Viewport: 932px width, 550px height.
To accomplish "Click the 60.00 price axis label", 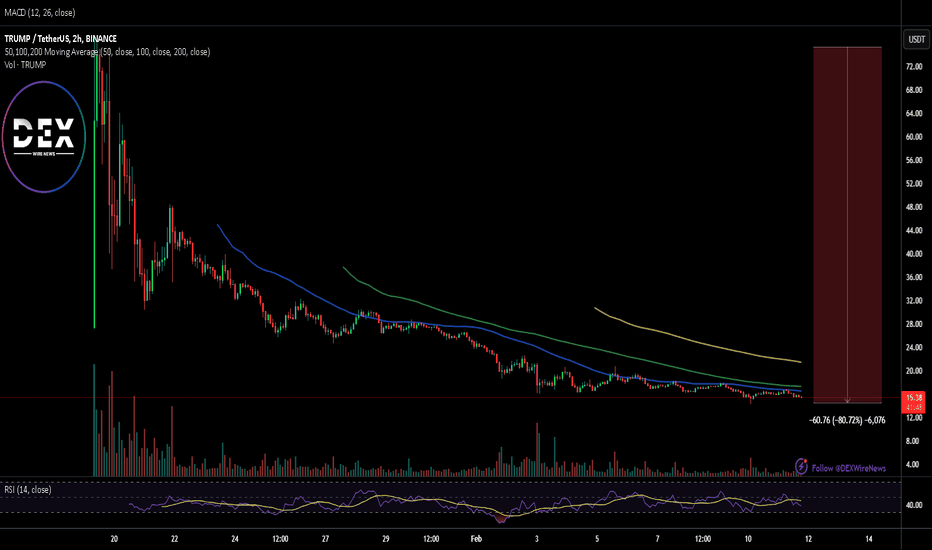I will click(x=914, y=137).
